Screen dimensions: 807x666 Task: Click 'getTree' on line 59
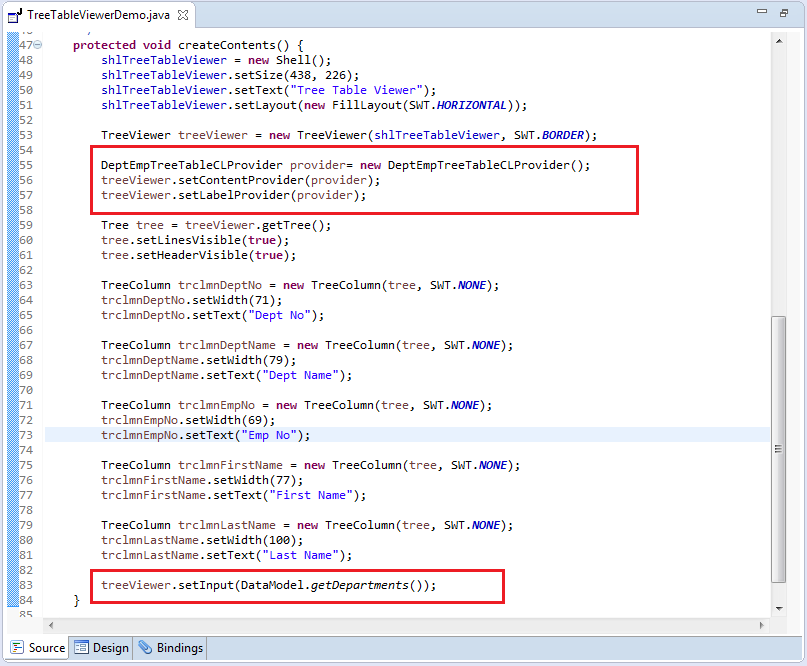point(287,225)
